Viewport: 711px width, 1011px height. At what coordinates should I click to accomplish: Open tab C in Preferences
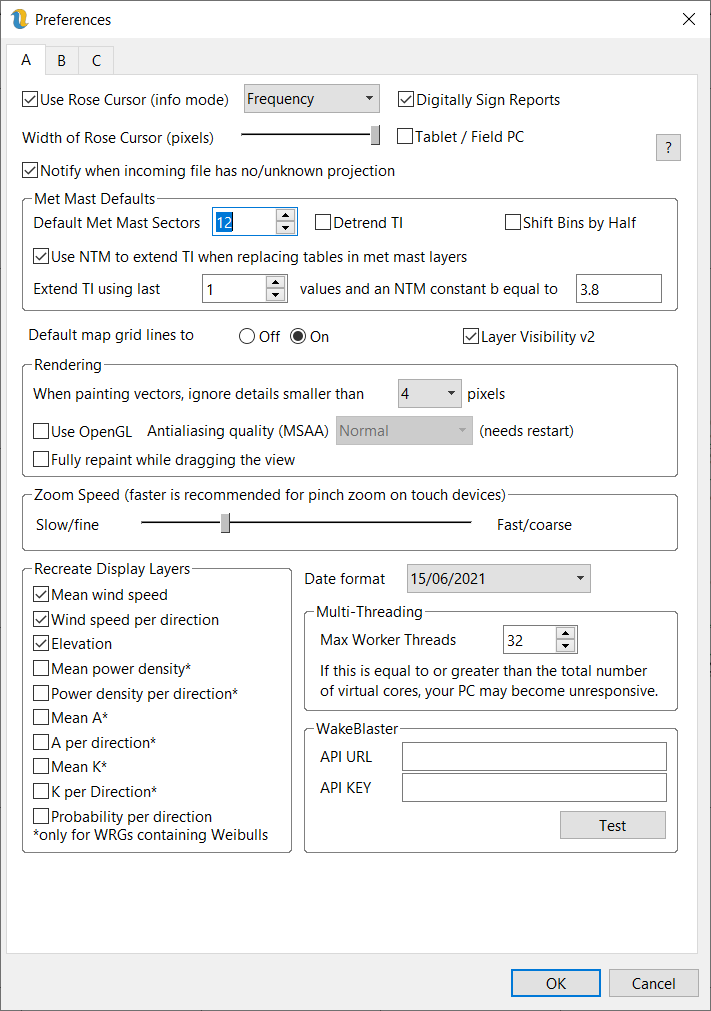(x=96, y=61)
